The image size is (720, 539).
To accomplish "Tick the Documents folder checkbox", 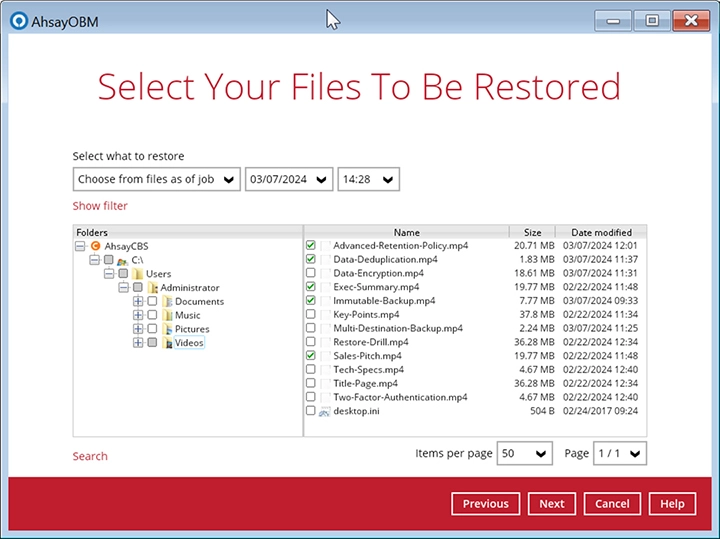I will point(152,301).
